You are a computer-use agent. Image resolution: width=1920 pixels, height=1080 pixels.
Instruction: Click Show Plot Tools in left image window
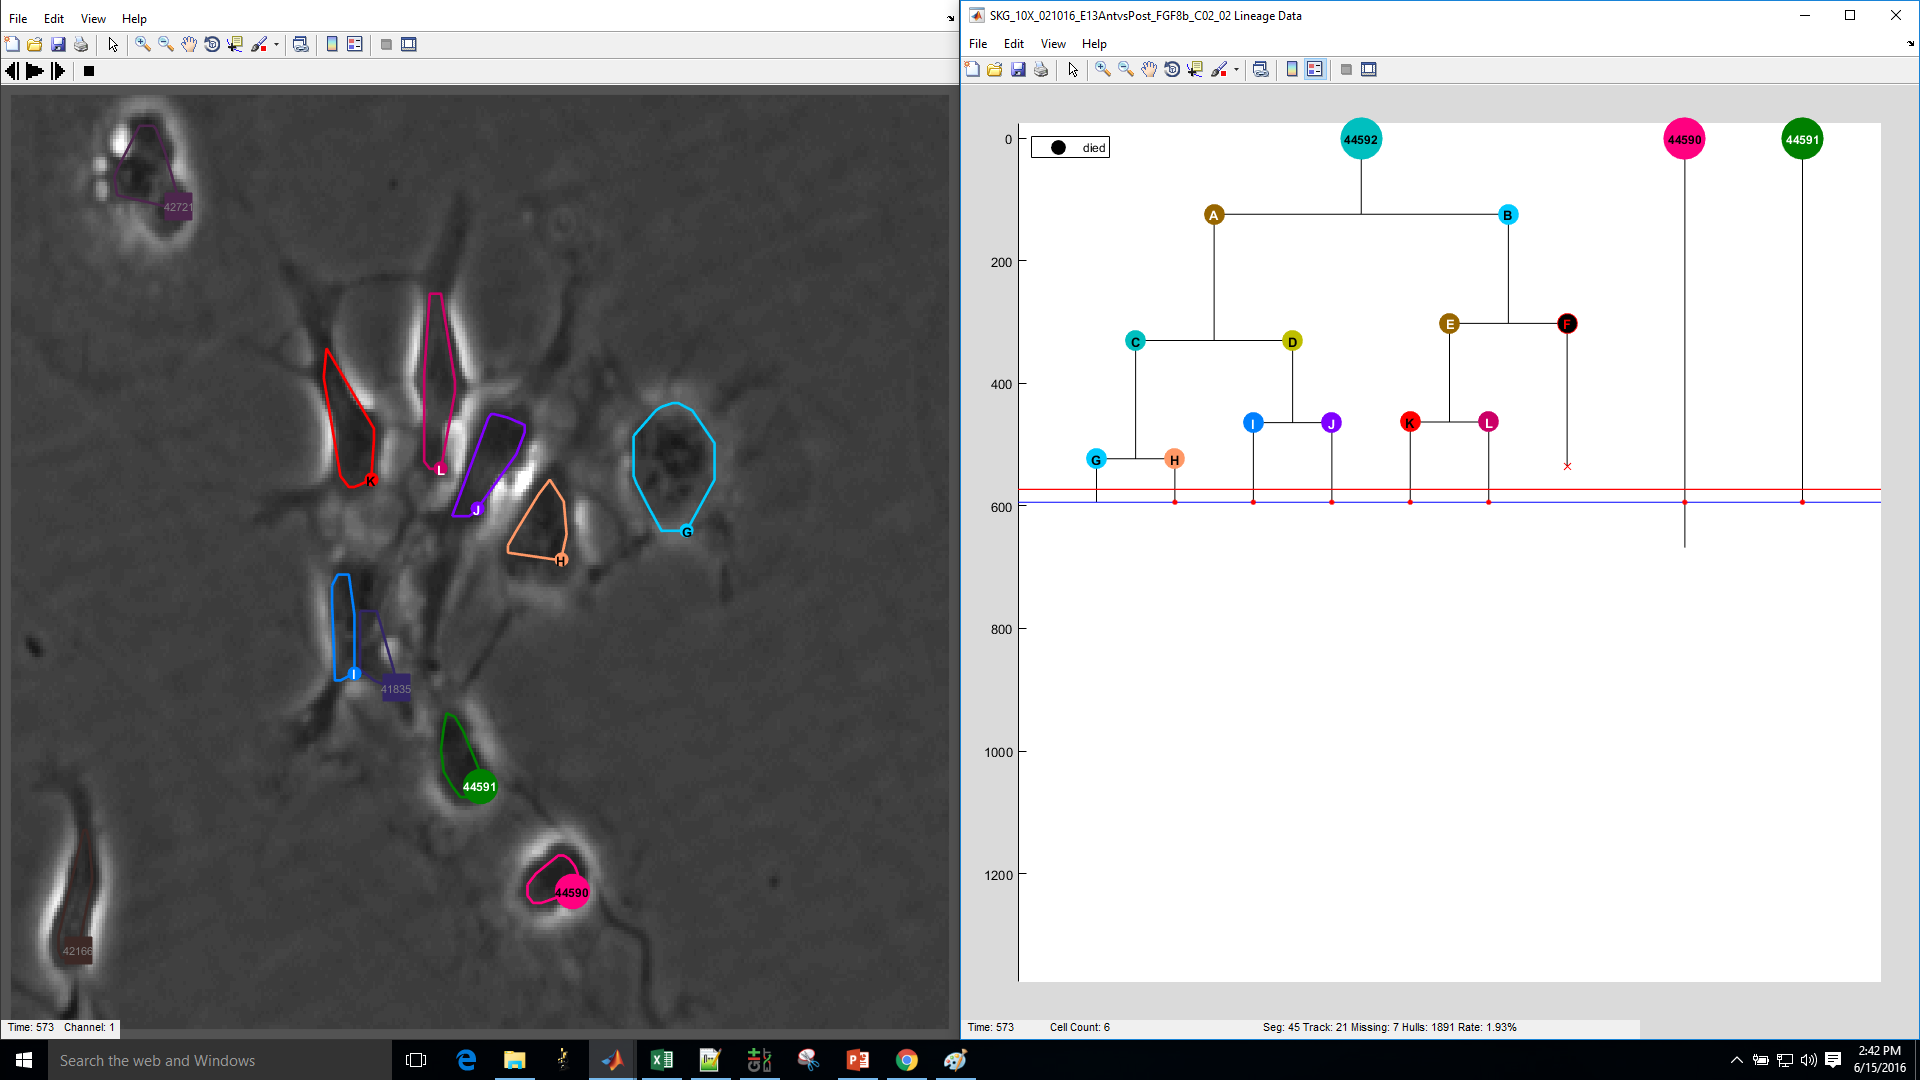(409, 44)
